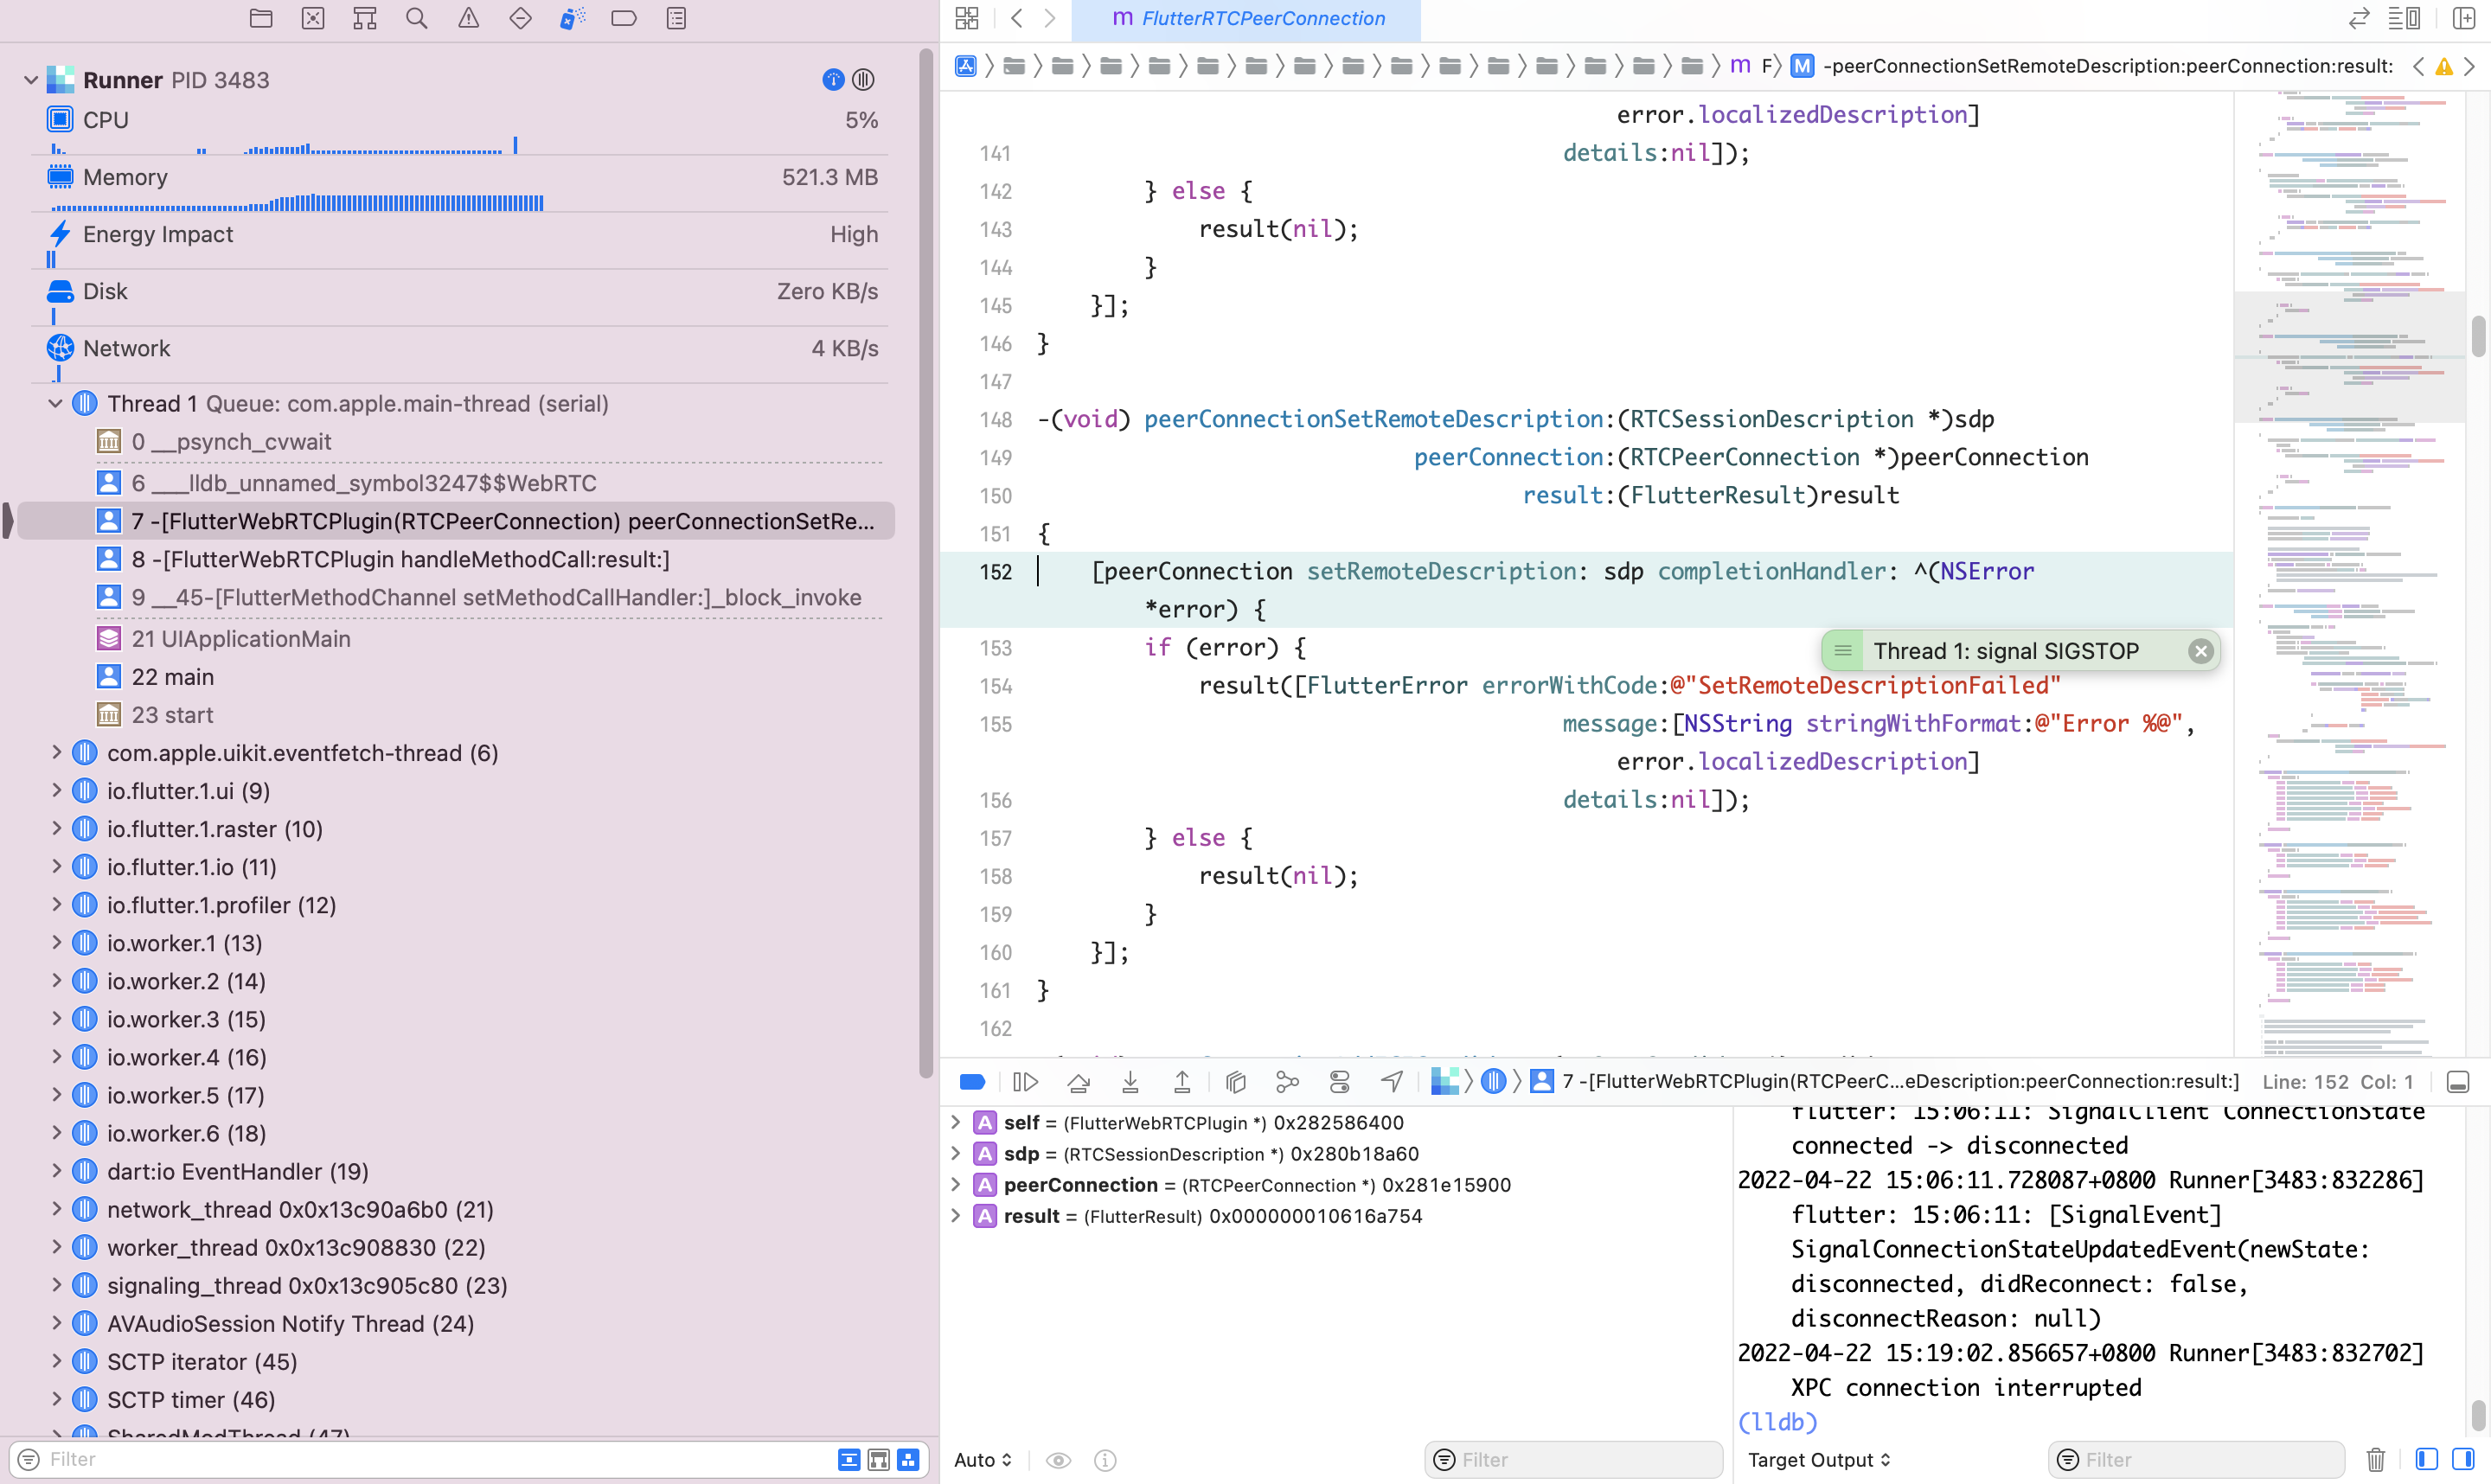Open the Report navigator

(x=675, y=18)
